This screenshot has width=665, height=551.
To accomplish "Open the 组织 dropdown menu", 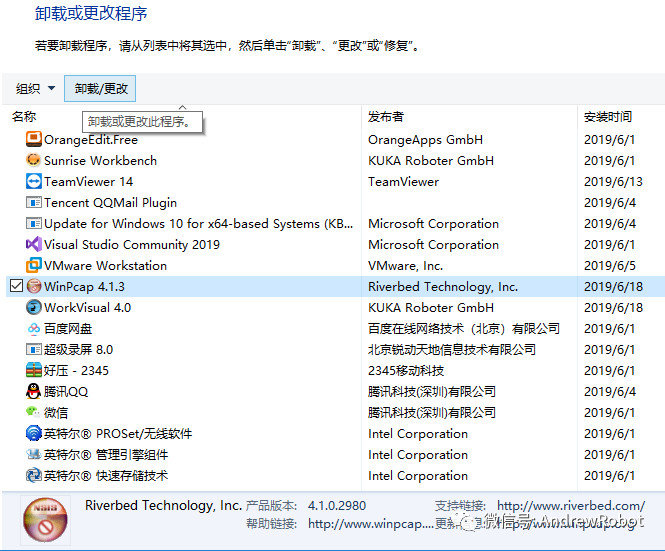I will pos(36,88).
